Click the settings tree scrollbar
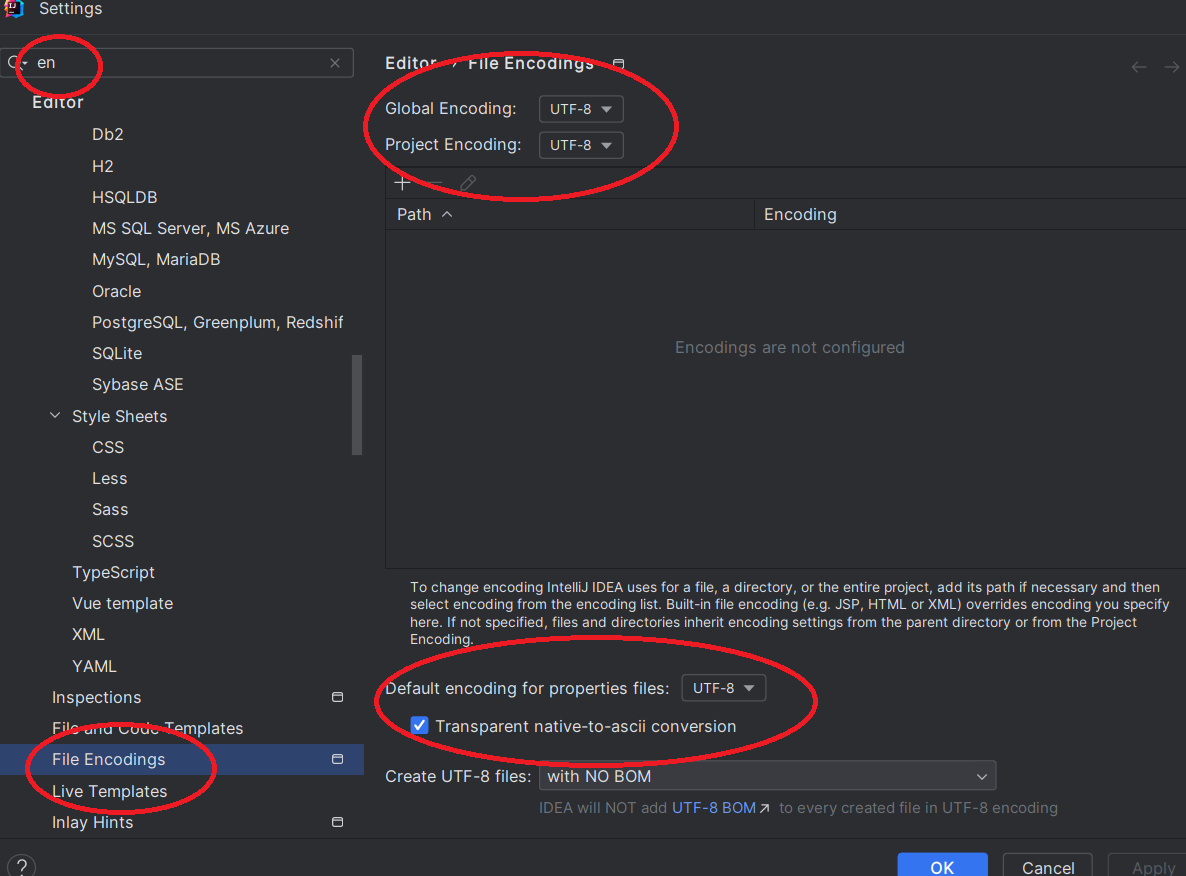1186x876 pixels. pyautogui.click(x=357, y=405)
